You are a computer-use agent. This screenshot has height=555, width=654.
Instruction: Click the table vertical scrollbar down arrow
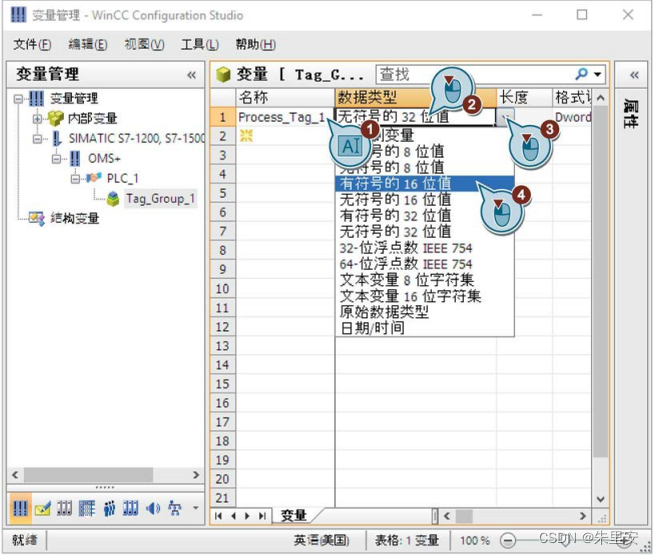(601, 499)
